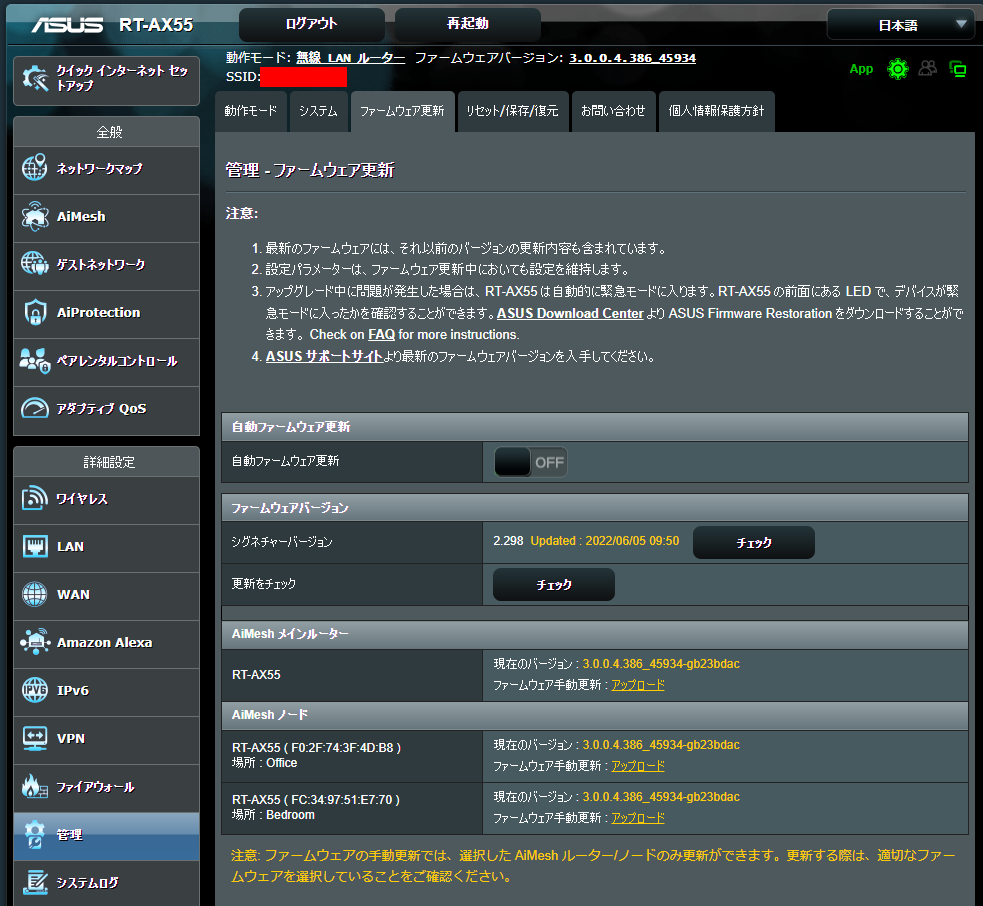Switch to 動作モード tab
The image size is (983, 906).
pyautogui.click(x=251, y=111)
